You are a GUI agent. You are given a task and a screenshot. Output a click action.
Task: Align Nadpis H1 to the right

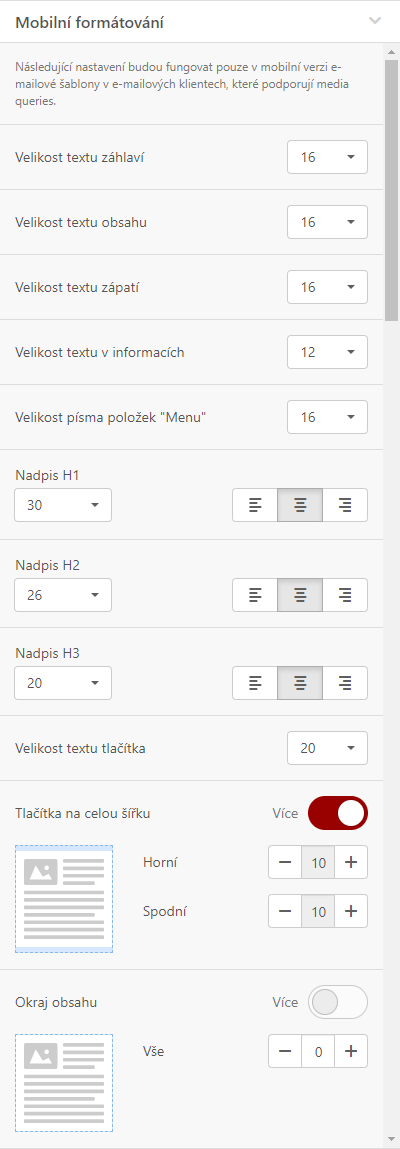pyautogui.click(x=345, y=505)
